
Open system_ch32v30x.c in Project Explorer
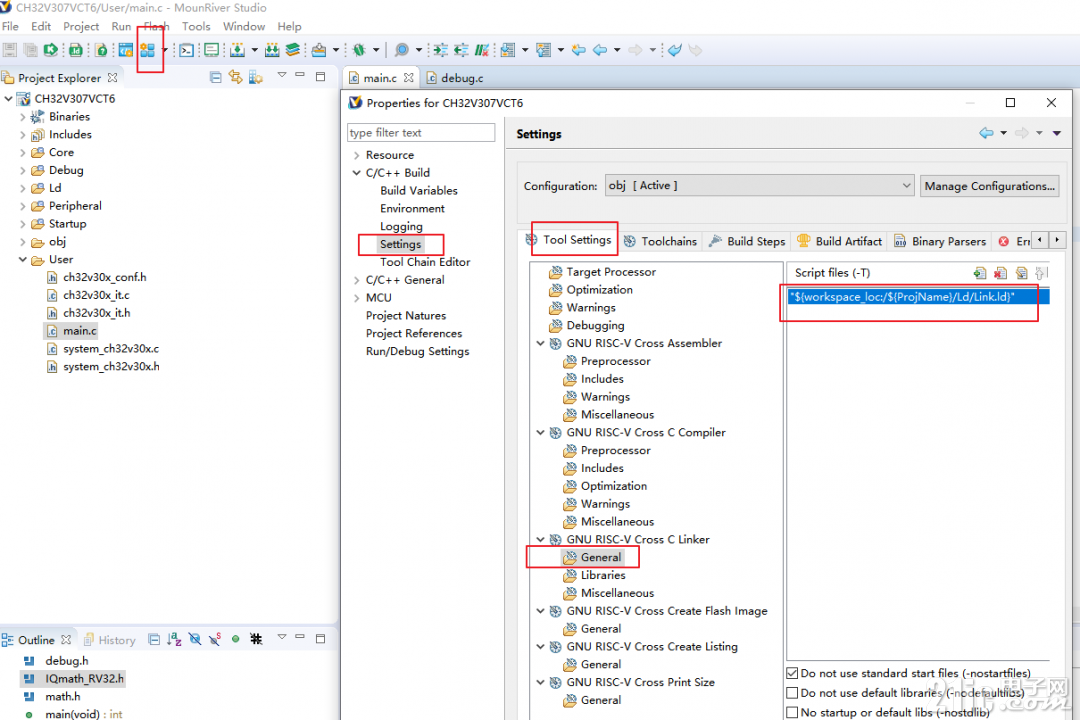tap(110, 349)
